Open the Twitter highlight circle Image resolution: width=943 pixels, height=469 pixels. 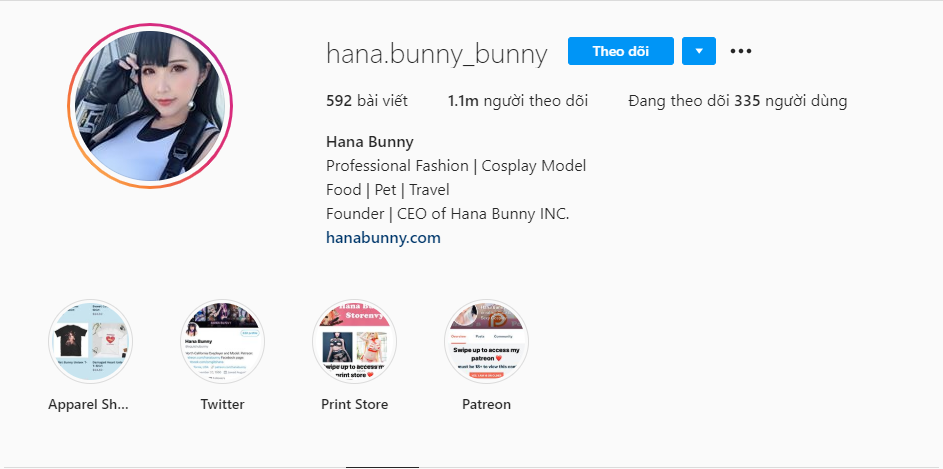223,342
